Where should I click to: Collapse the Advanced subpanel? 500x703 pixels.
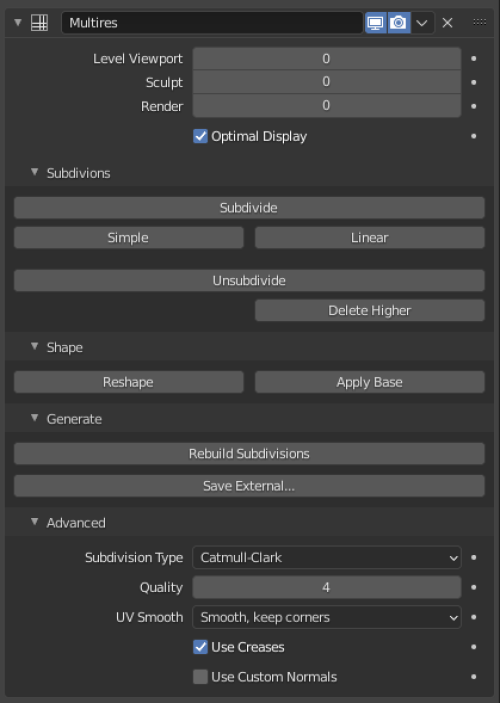(x=35, y=522)
